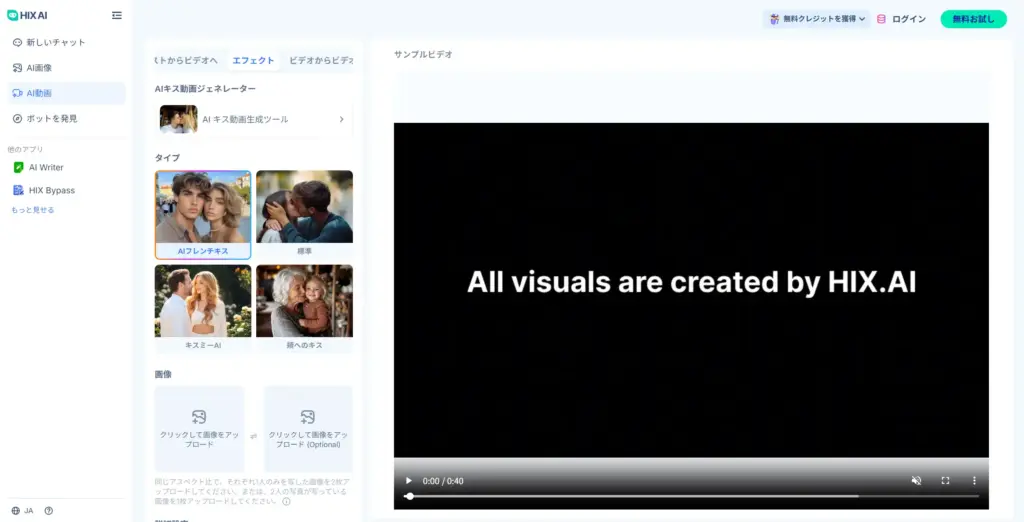Swap the two uploaded images icon
This screenshot has height=522, width=1024.
point(253,436)
